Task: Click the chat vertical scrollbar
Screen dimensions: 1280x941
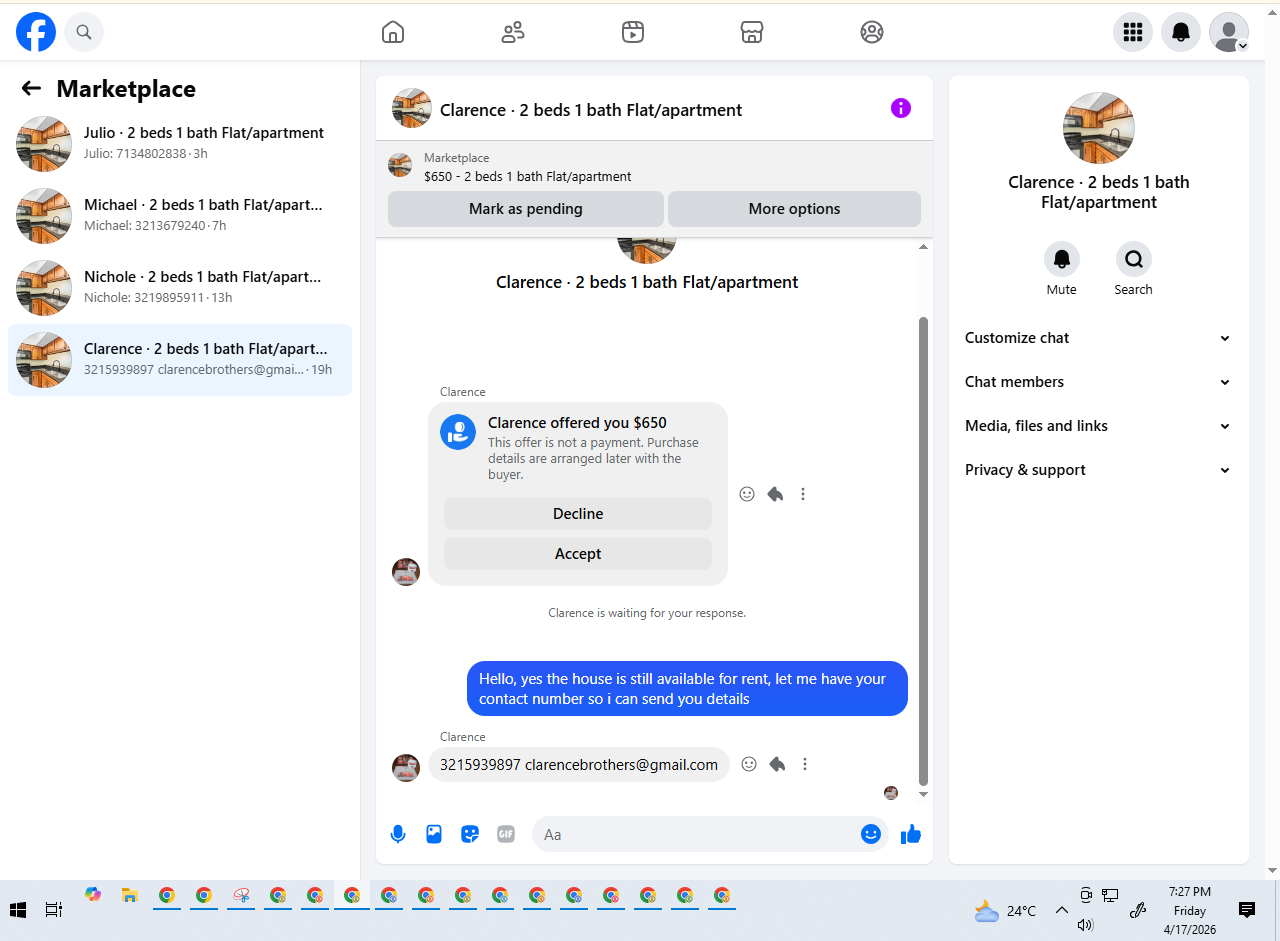Action: pos(923,550)
